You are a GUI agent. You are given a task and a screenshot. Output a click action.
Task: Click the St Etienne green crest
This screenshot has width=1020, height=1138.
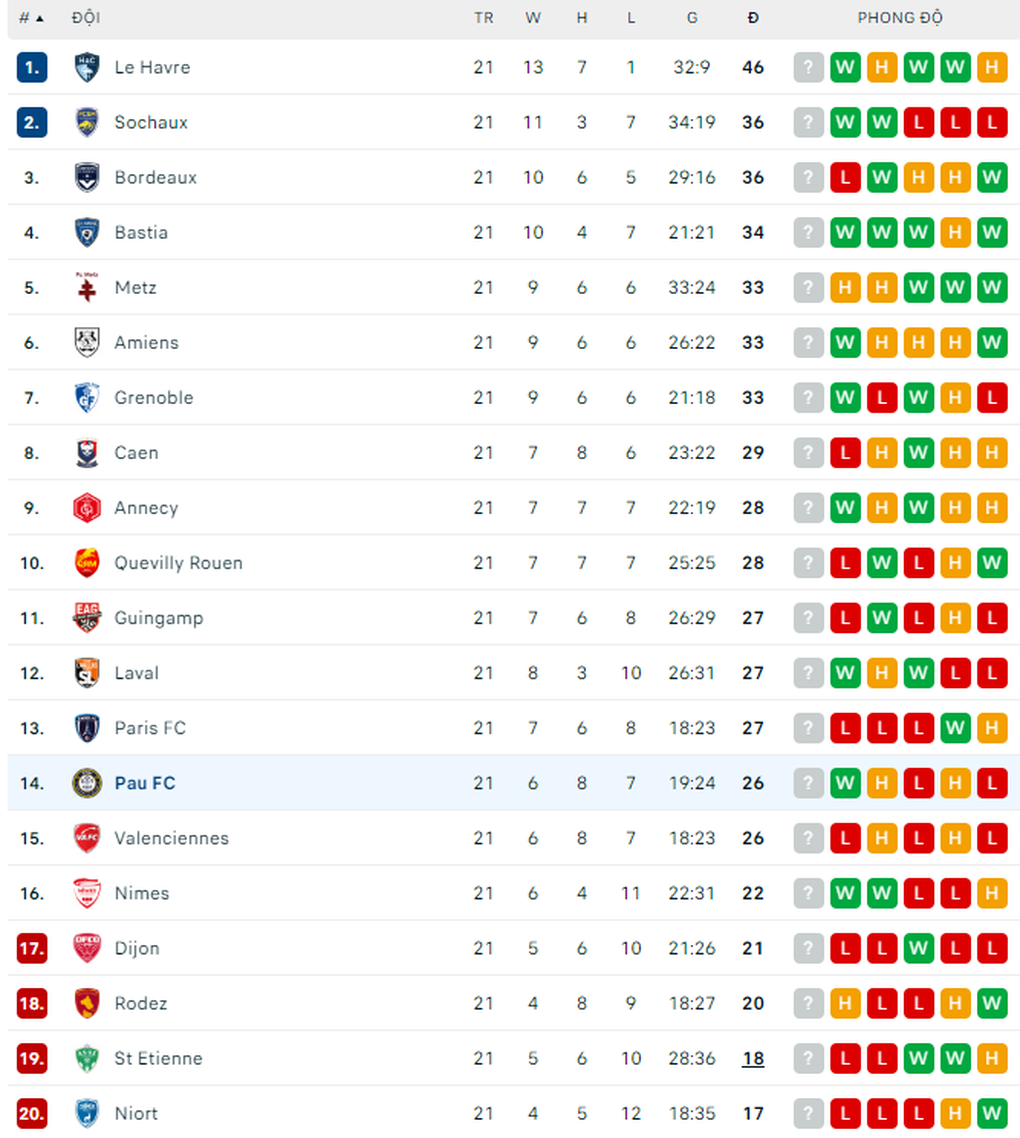coord(86,1058)
